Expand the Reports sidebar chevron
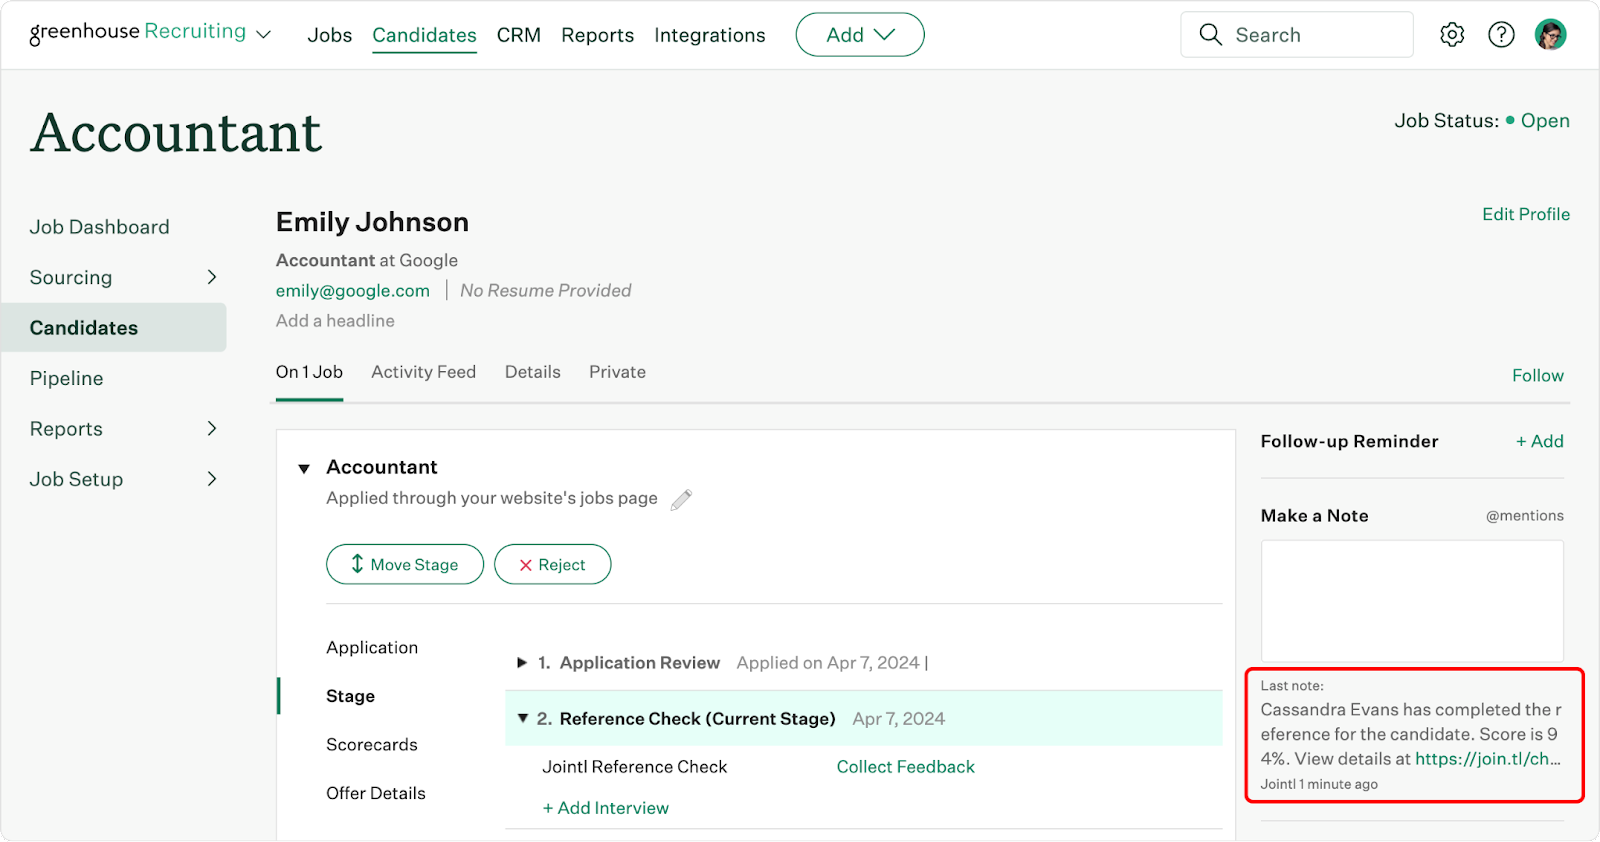Image resolution: width=1600 pixels, height=842 pixels. pyautogui.click(x=212, y=428)
